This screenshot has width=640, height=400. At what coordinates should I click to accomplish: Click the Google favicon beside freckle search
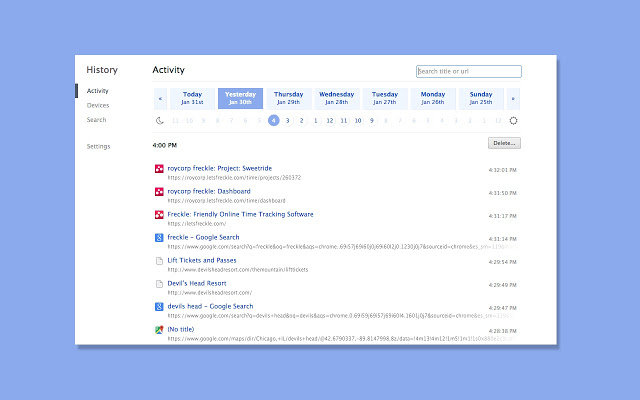159,238
